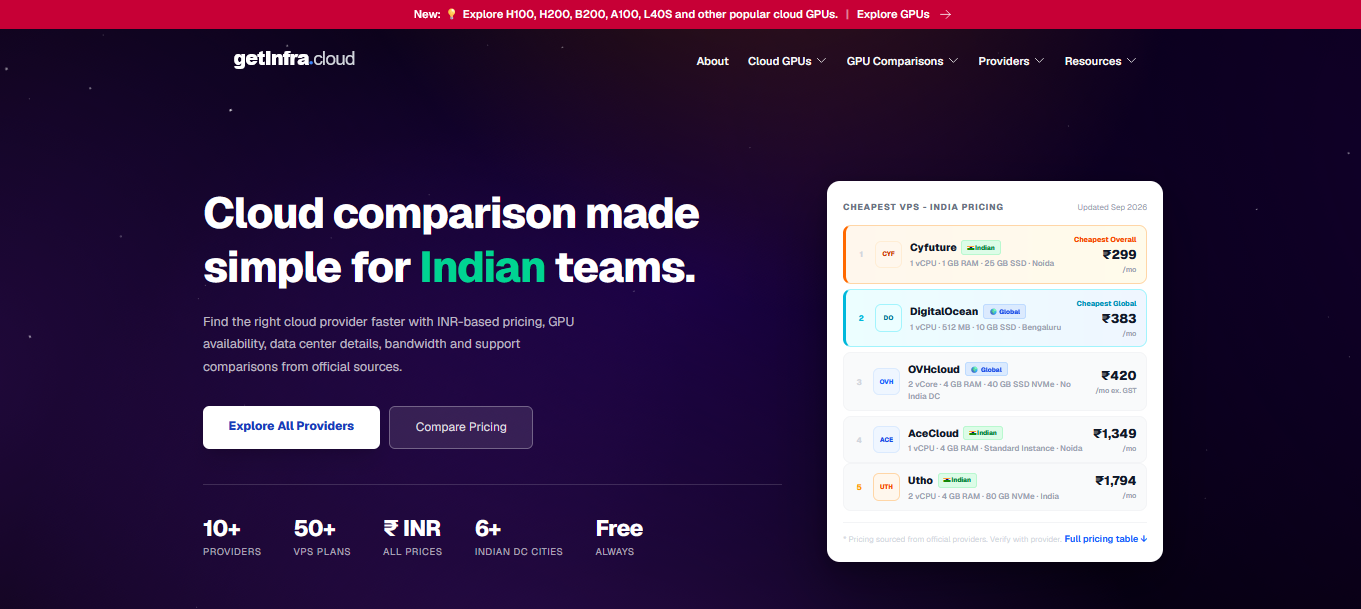Select the OVHcloud name in the pricing list
The width and height of the screenshot is (1361, 609).
(934, 369)
